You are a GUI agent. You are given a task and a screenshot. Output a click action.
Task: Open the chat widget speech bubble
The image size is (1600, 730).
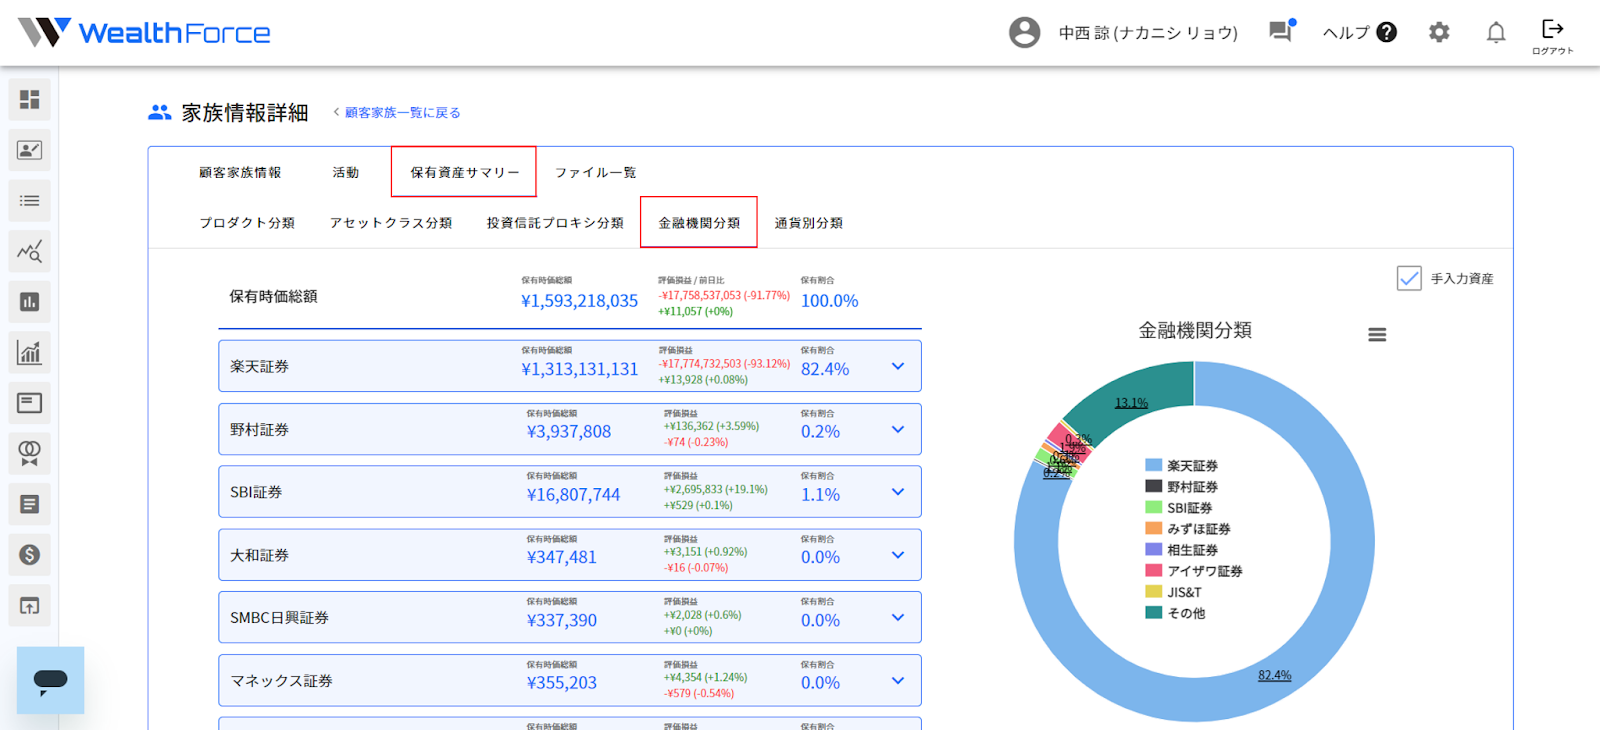coord(50,681)
